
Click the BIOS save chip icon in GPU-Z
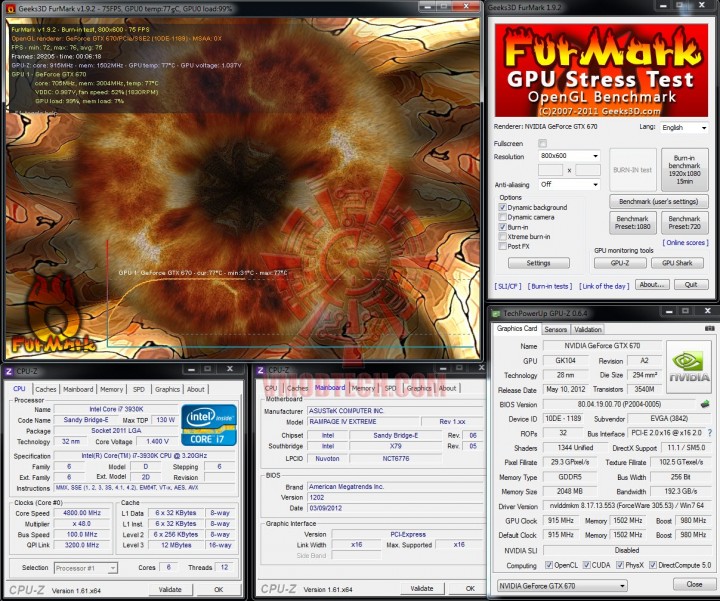pyautogui.click(x=705, y=404)
